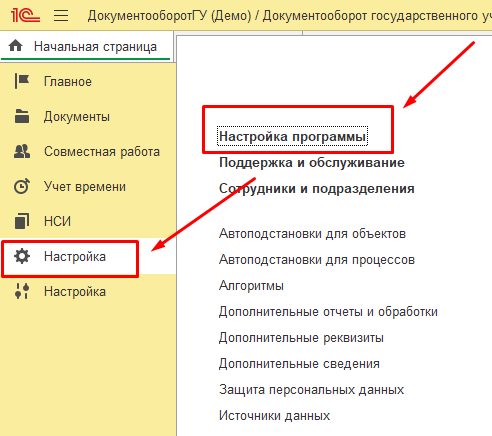Open the Главное section
The width and height of the screenshot is (492, 436).
click(68, 81)
